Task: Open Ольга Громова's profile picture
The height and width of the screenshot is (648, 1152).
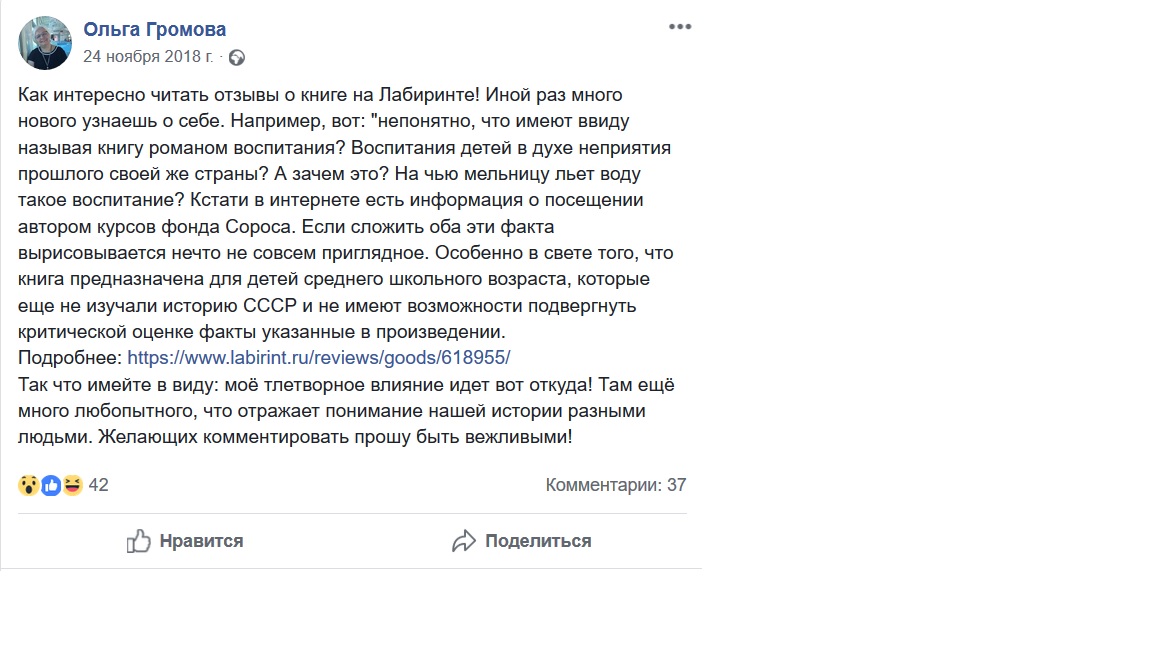Action: click(45, 43)
